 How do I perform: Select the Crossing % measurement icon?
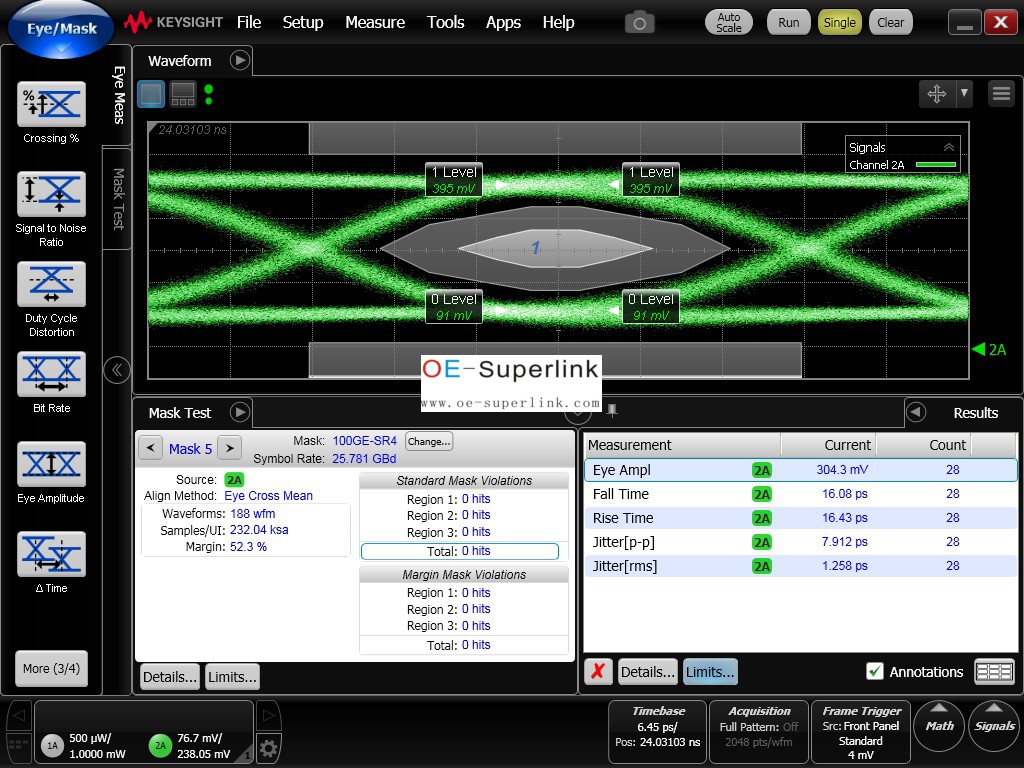click(x=52, y=104)
